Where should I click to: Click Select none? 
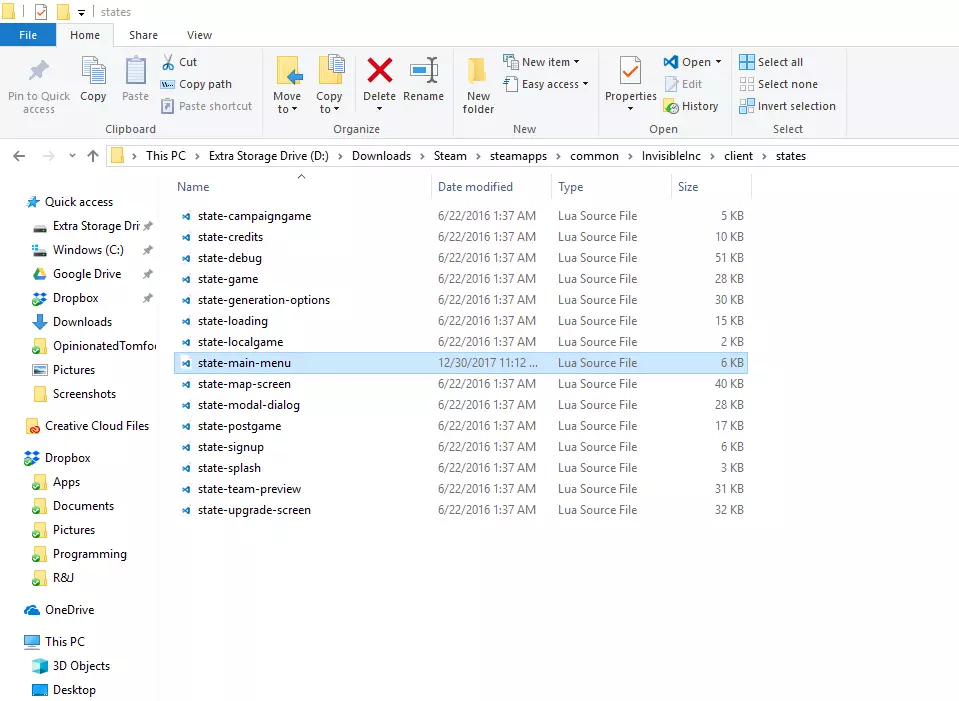pos(778,84)
